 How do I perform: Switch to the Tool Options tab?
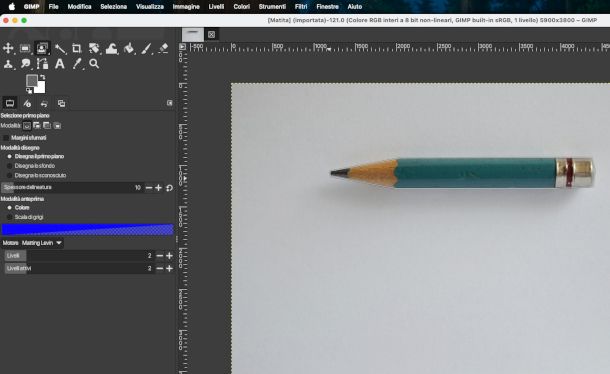[x=10, y=103]
